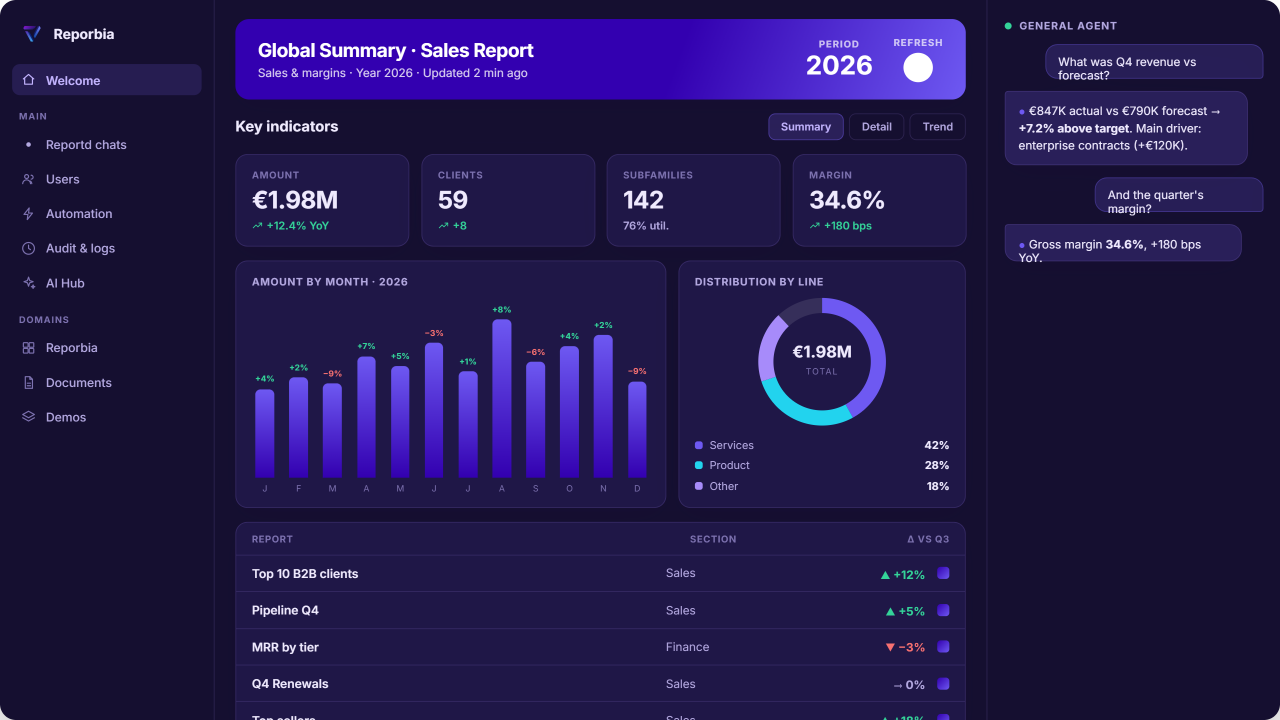Click the Services legend color swatch
The width and height of the screenshot is (1280, 720).
coord(699,445)
